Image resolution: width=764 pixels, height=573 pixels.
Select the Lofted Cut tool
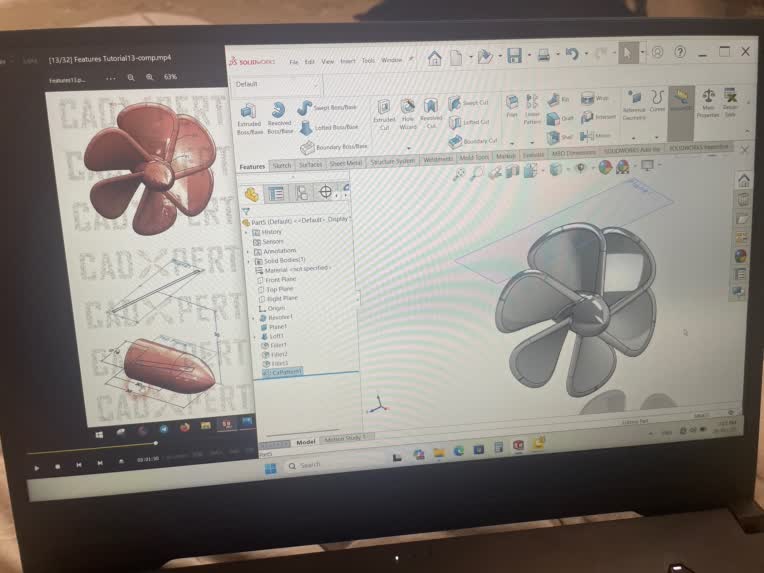coord(469,122)
